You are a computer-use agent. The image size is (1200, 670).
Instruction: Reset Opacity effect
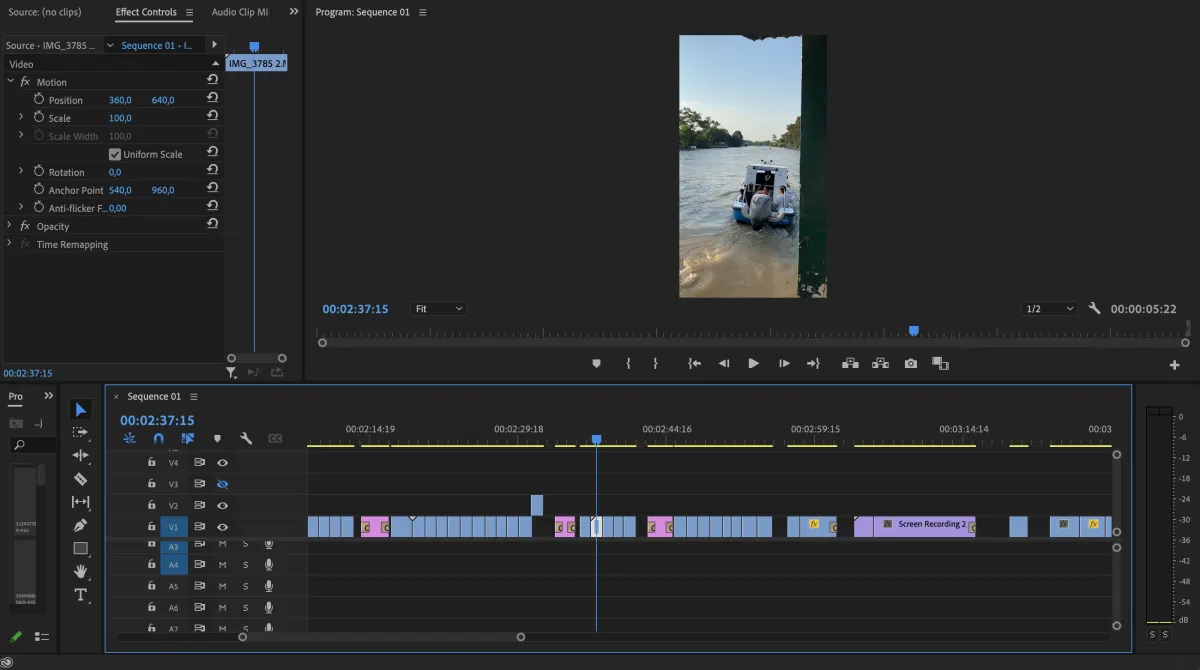[212, 225]
